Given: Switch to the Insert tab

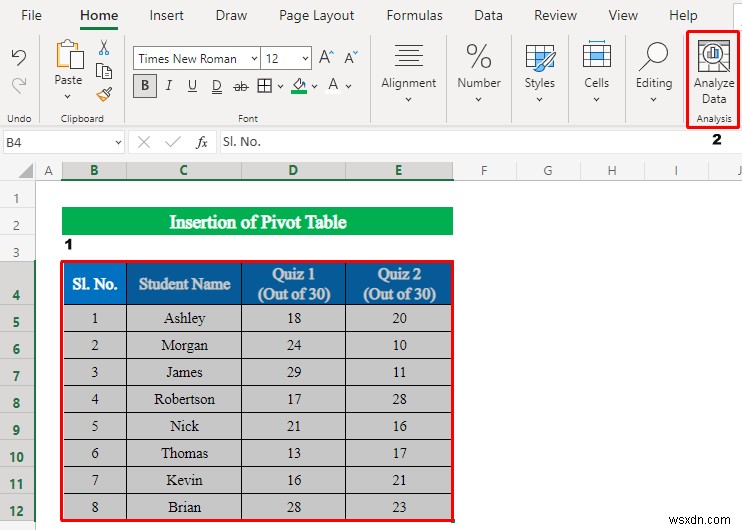Looking at the screenshot, I should pos(166,15).
